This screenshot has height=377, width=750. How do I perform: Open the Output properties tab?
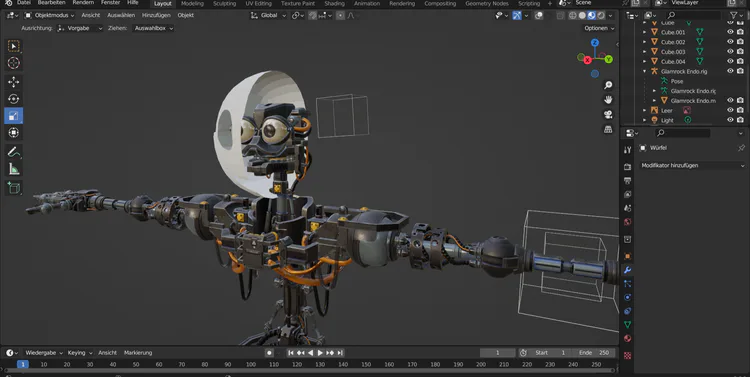tap(628, 180)
